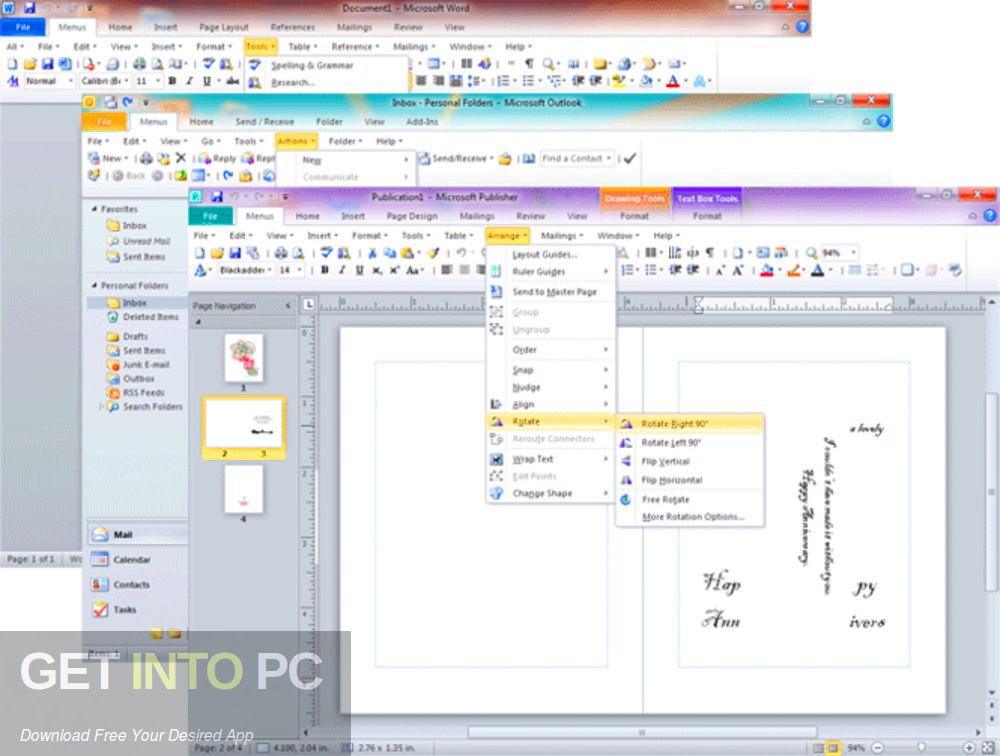1000x756 pixels.
Task: Select Rotate Left 90° in the submenu
Action: click(x=690, y=442)
